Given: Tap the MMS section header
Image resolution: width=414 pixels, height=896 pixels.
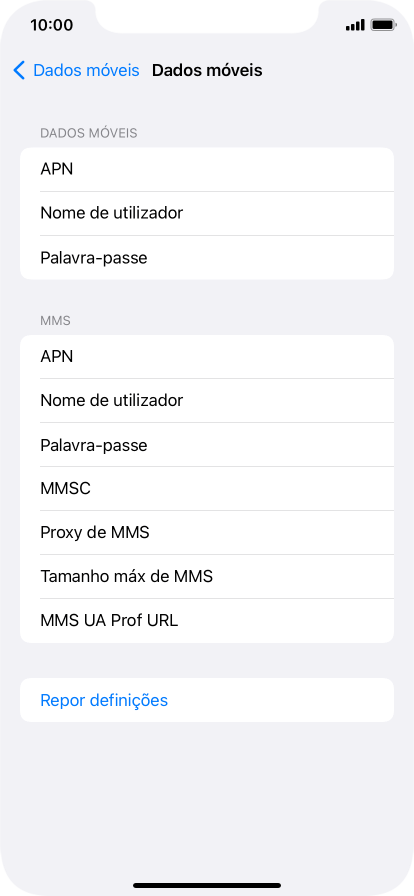Looking at the screenshot, I should tap(55, 321).
